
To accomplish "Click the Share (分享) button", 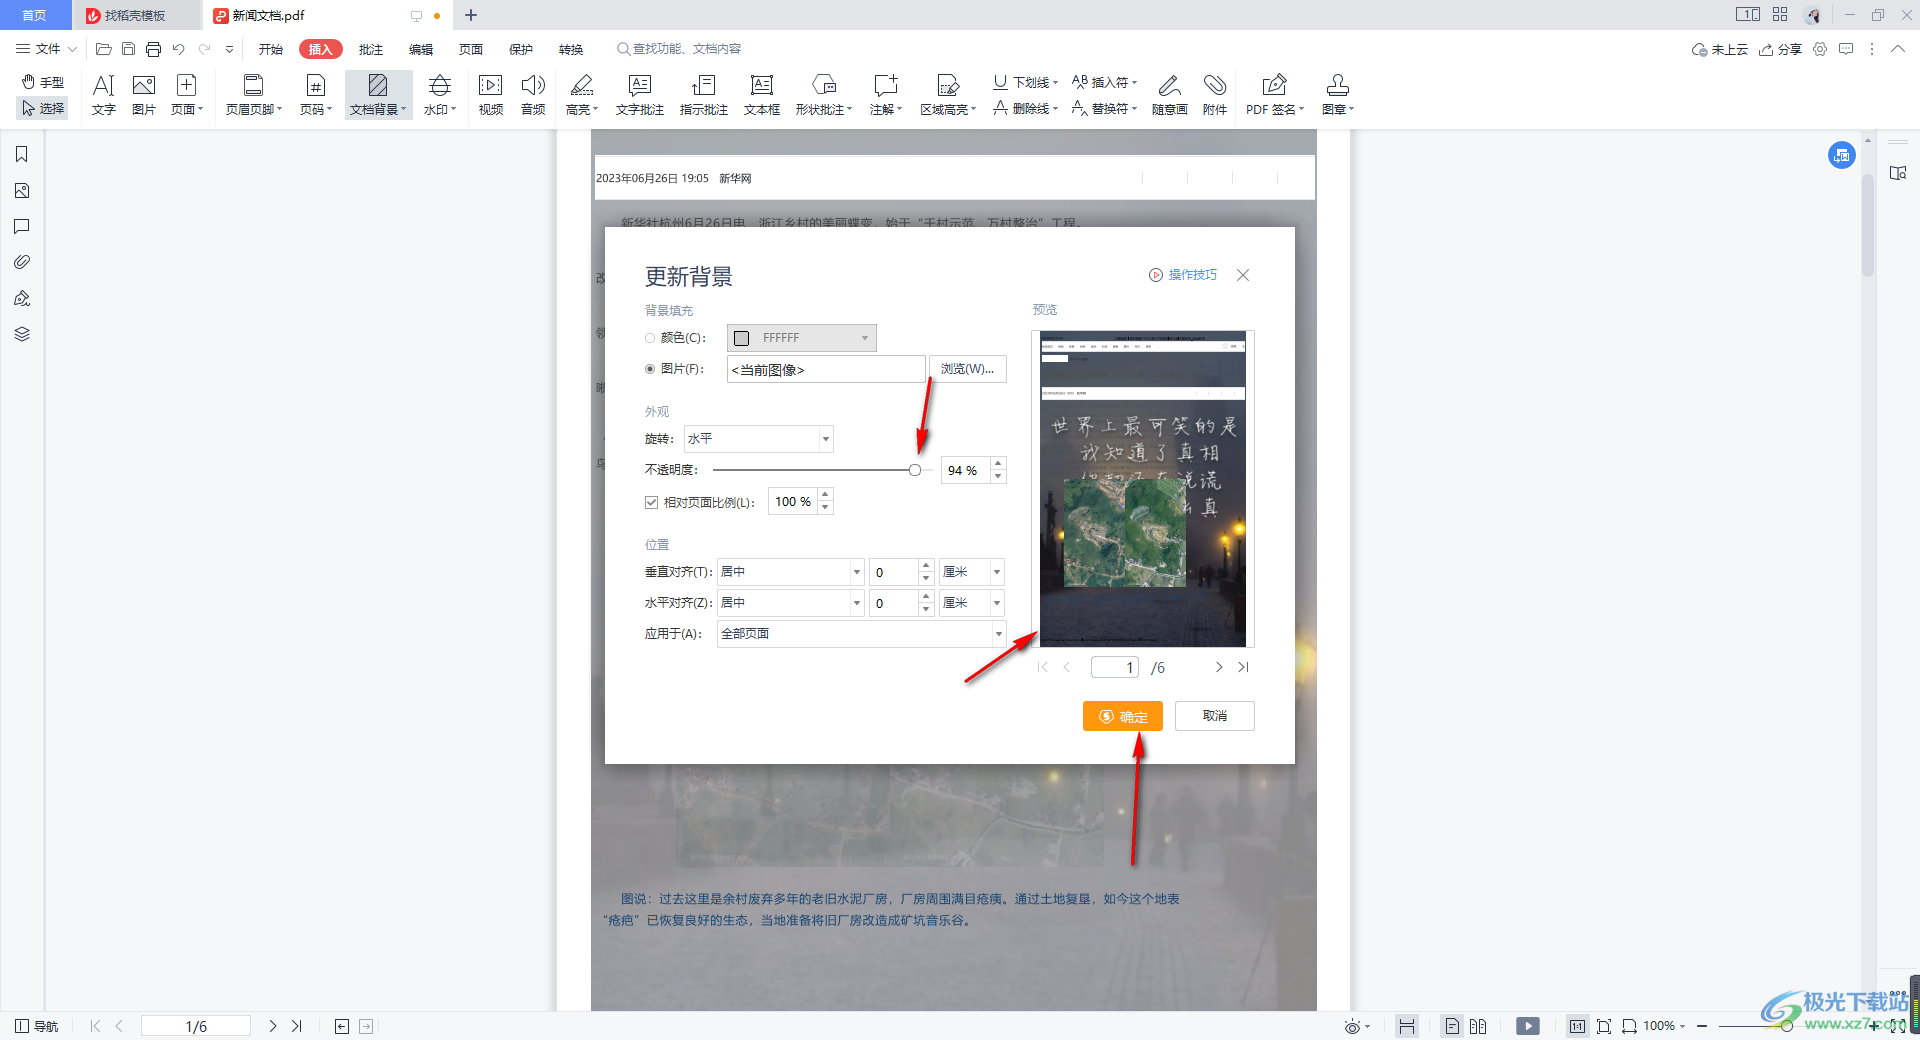I will [x=1780, y=49].
